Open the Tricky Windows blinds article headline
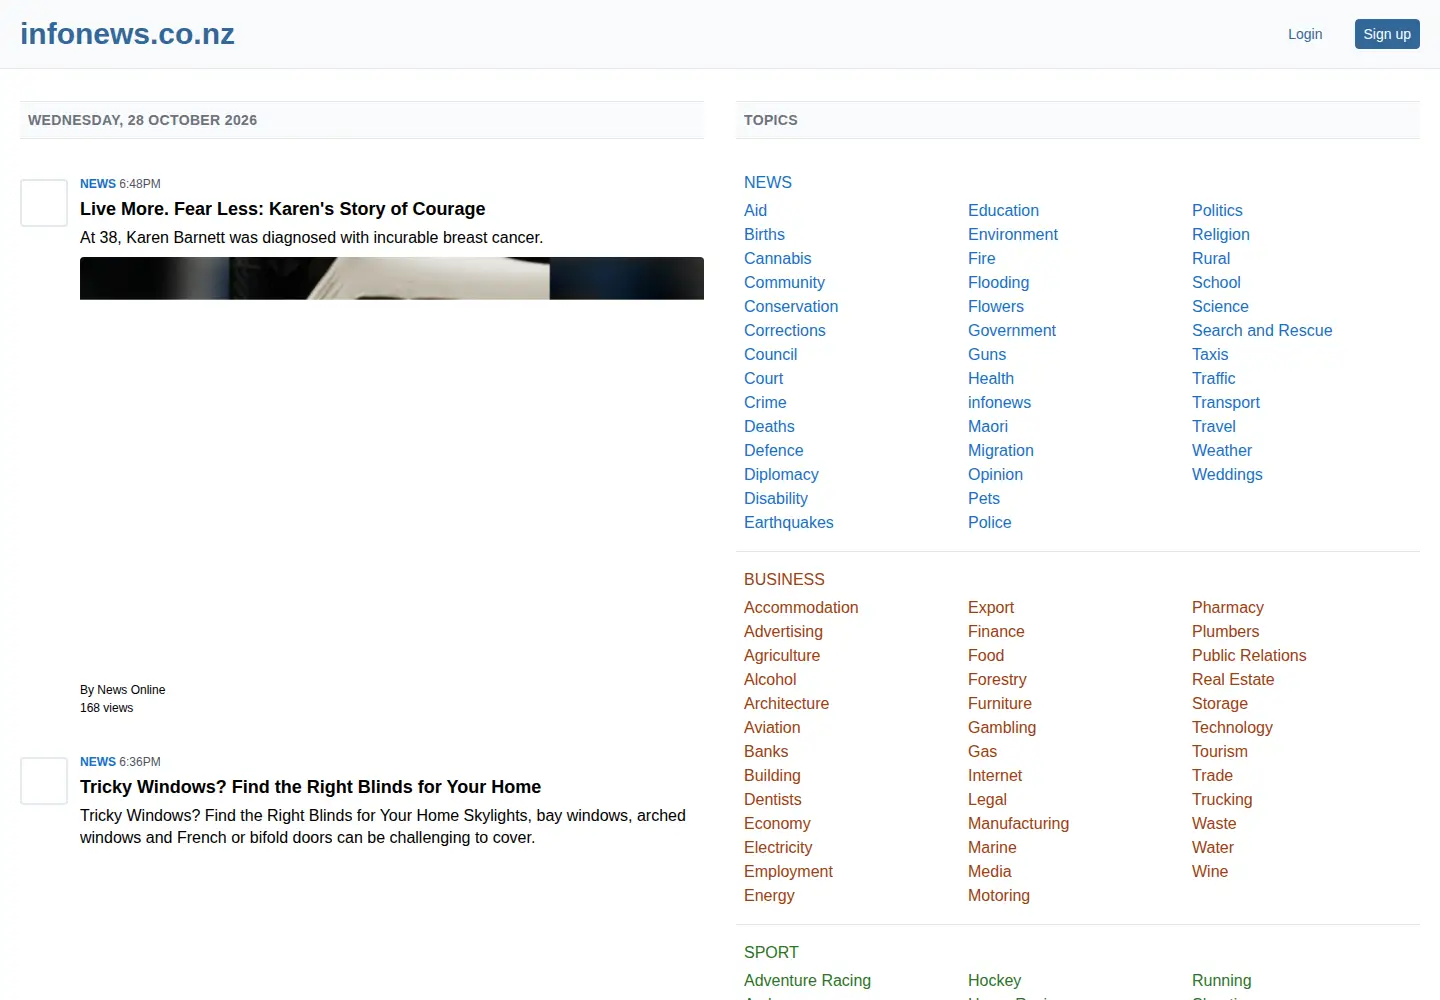The image size is (1440, 1000). pyautogui.click(x=310, y=787)
